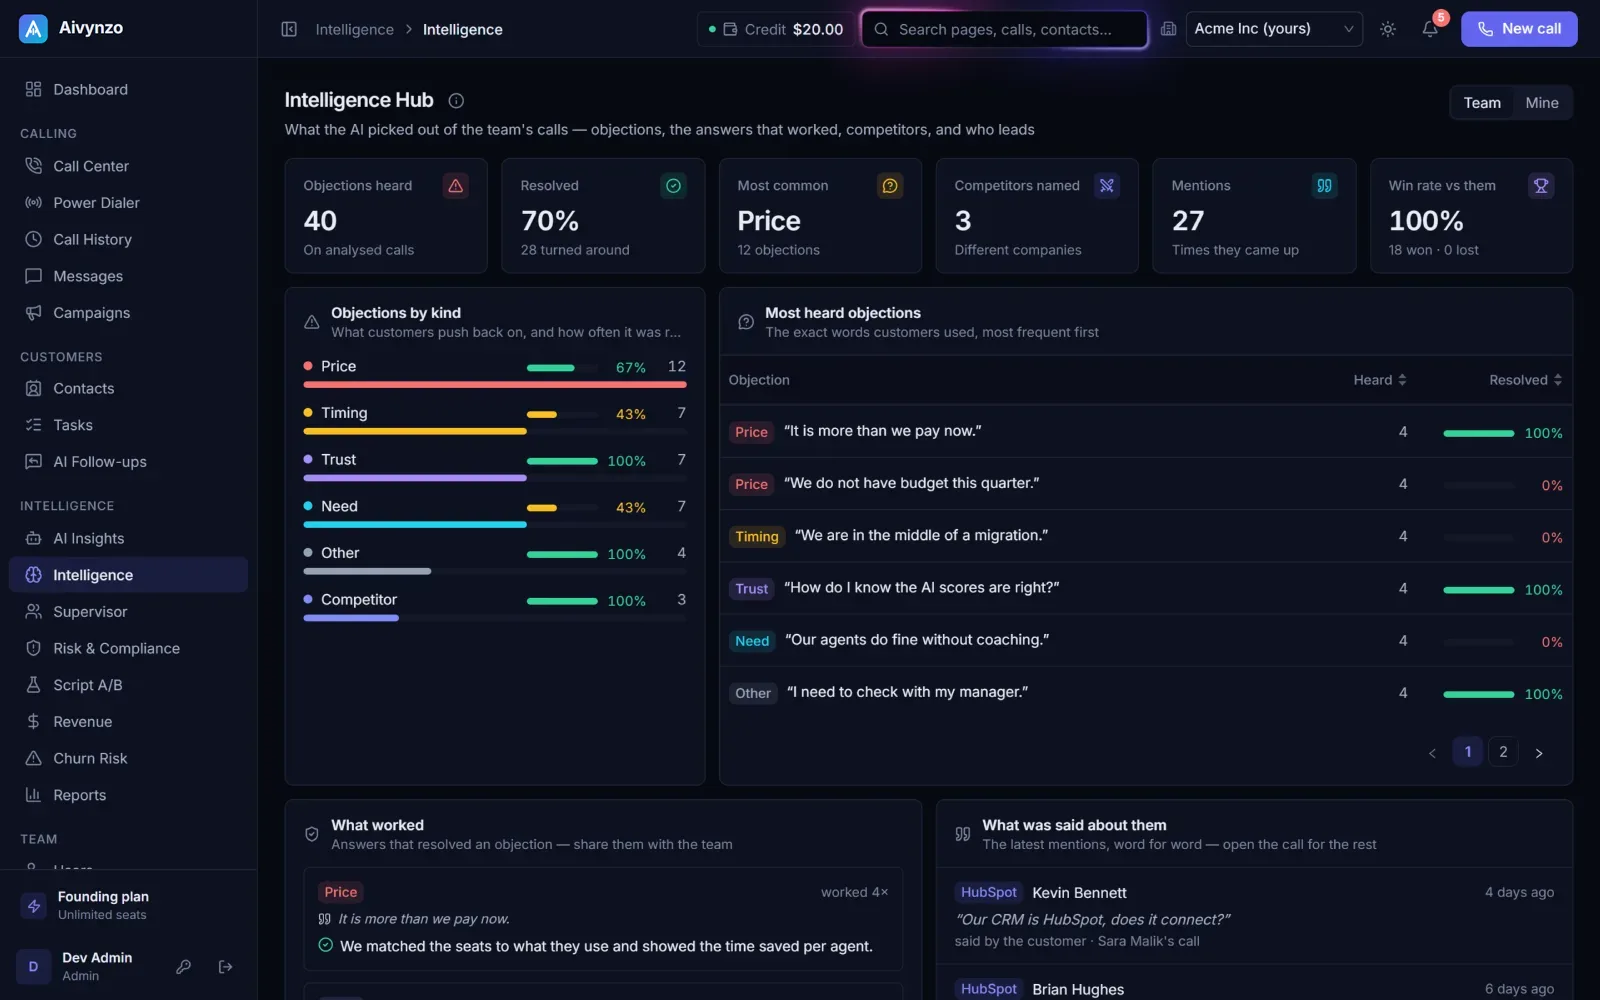Open Risk & Compliance in sidebar
The image size is (1600, 1000).
point(128,648)
